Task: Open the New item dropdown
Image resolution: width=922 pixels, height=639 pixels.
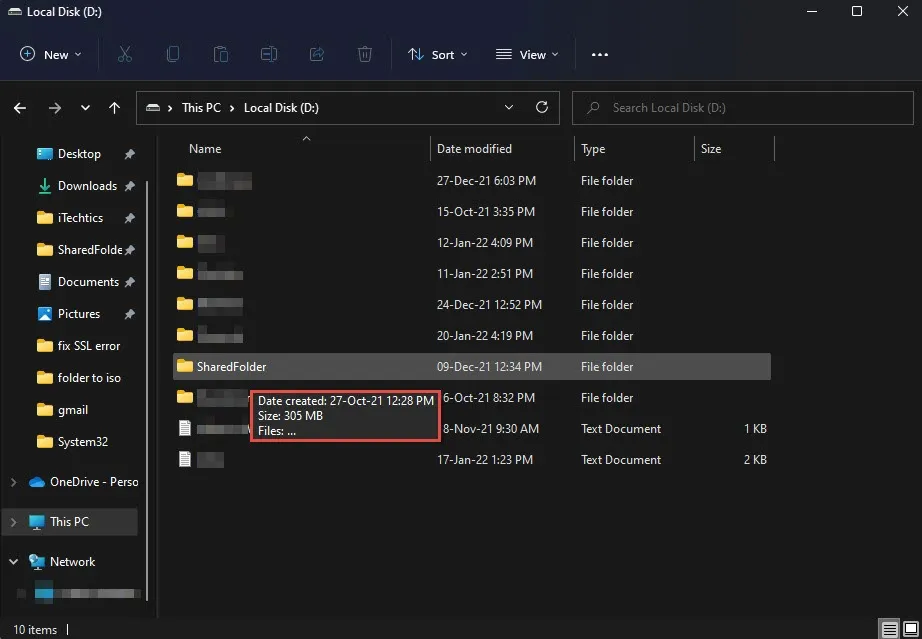Action: tap(52, 54)
